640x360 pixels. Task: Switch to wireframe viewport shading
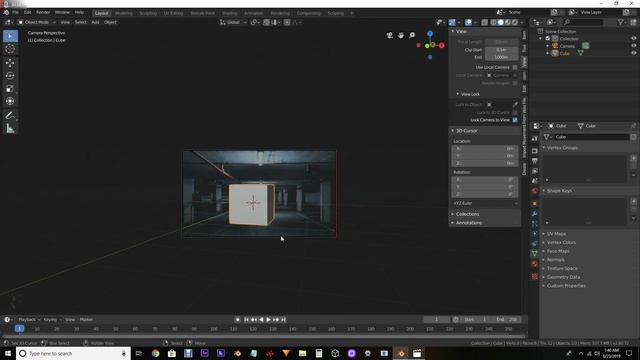pos(493,22)
